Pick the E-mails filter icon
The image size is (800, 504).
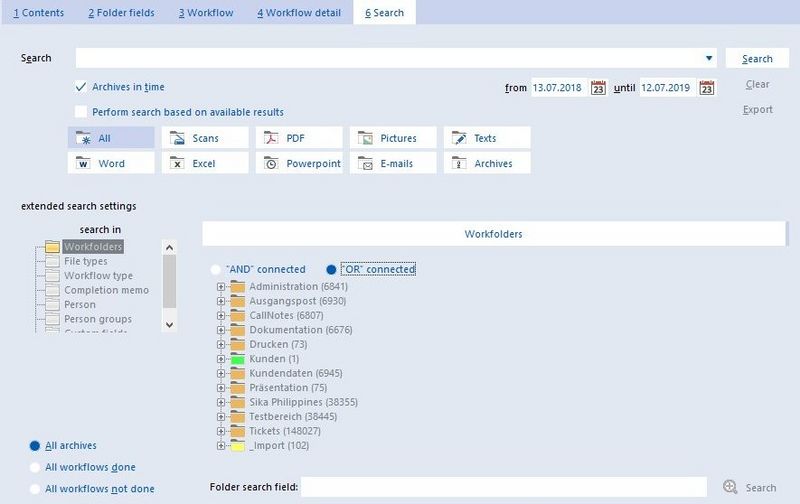pyautogui.click(x=364, y=163)
